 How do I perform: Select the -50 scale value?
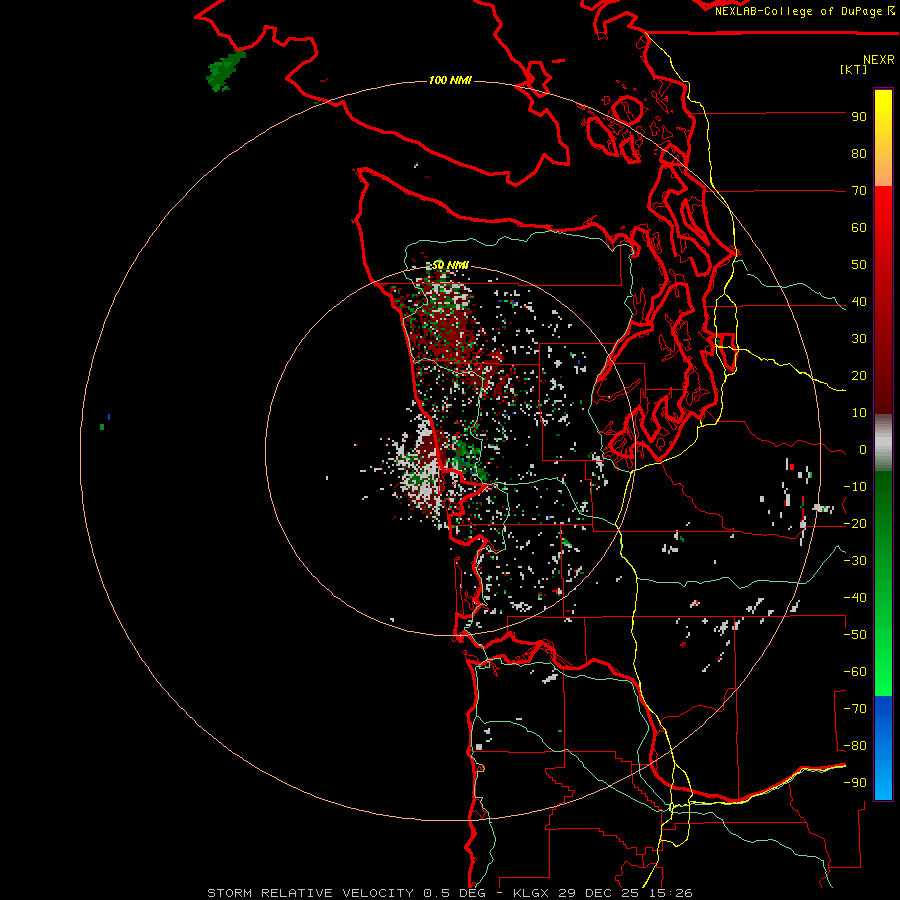coord(855,635)
